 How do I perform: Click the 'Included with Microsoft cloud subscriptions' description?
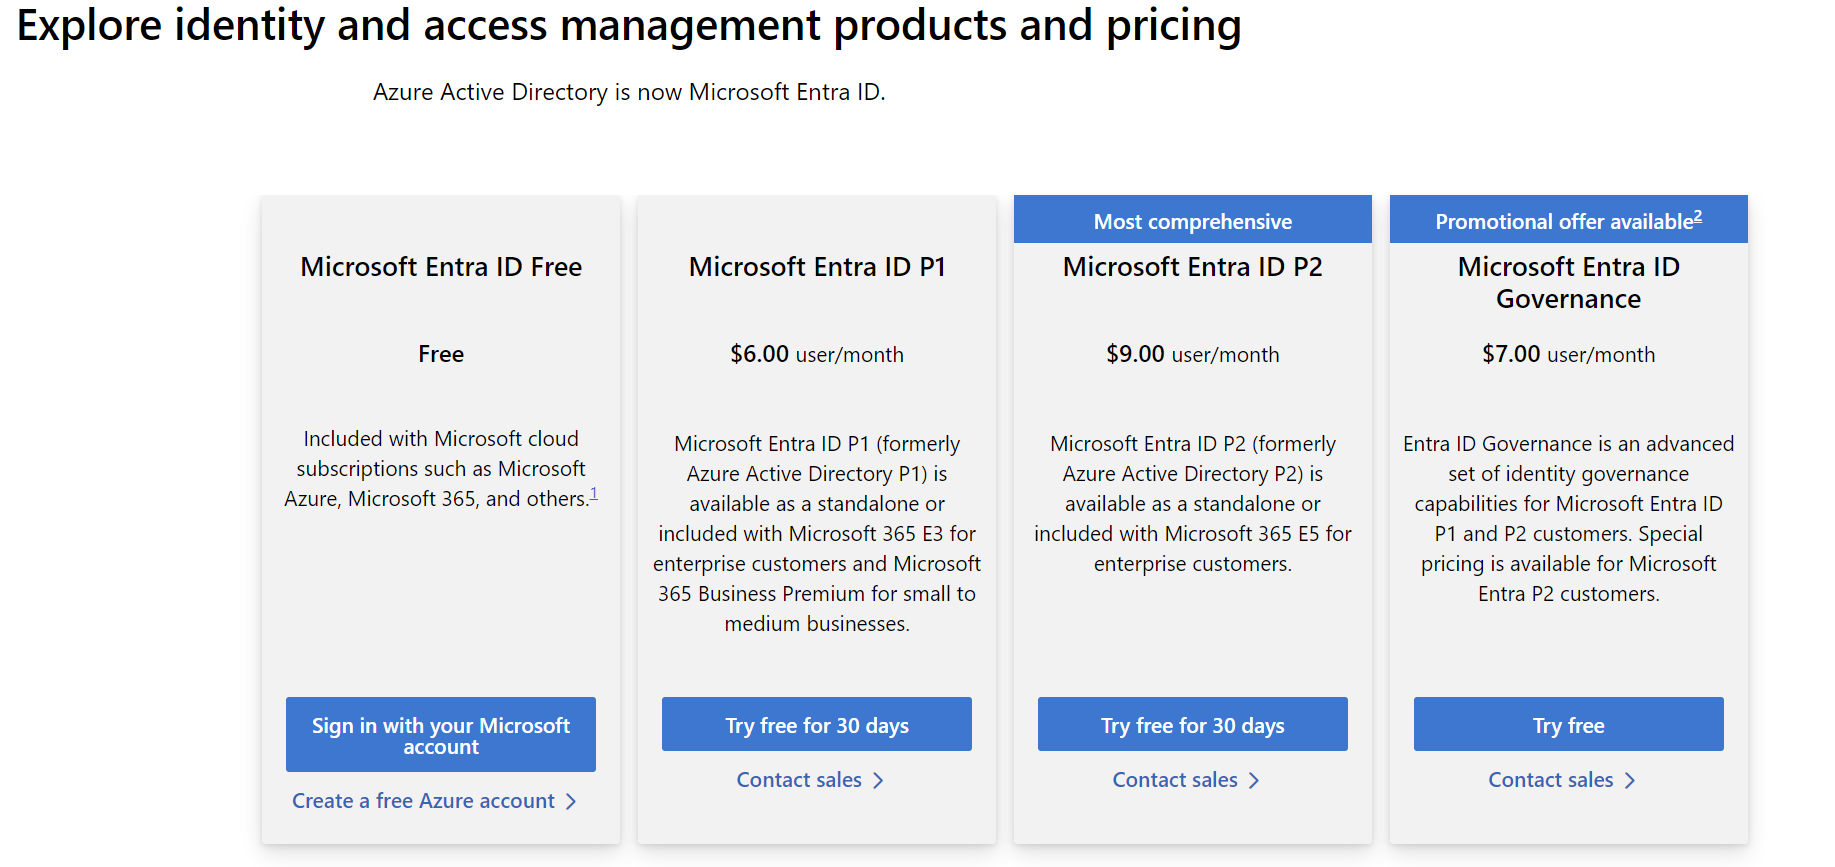point(441,468)
